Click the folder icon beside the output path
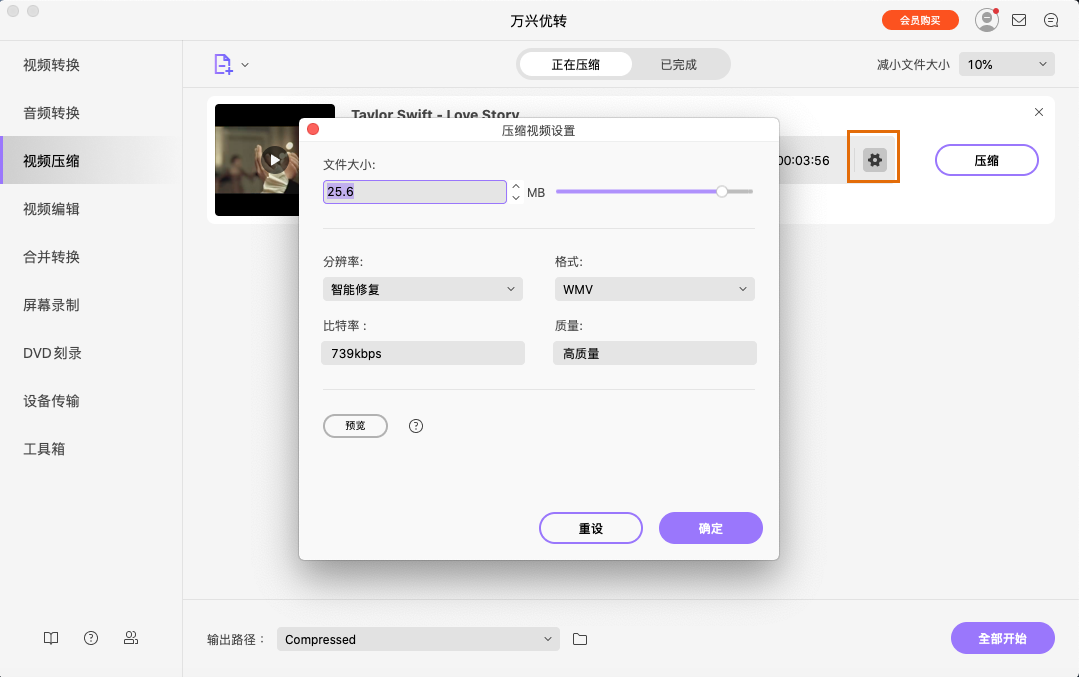Image resolution: width=1079 pixels, height=677 pixels. (x=580, y=638)
